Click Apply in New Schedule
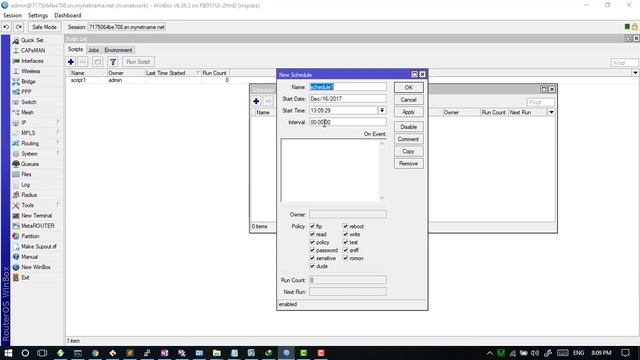Image resolution: width=640 pixels, height=360 pixels. [409, 112]
